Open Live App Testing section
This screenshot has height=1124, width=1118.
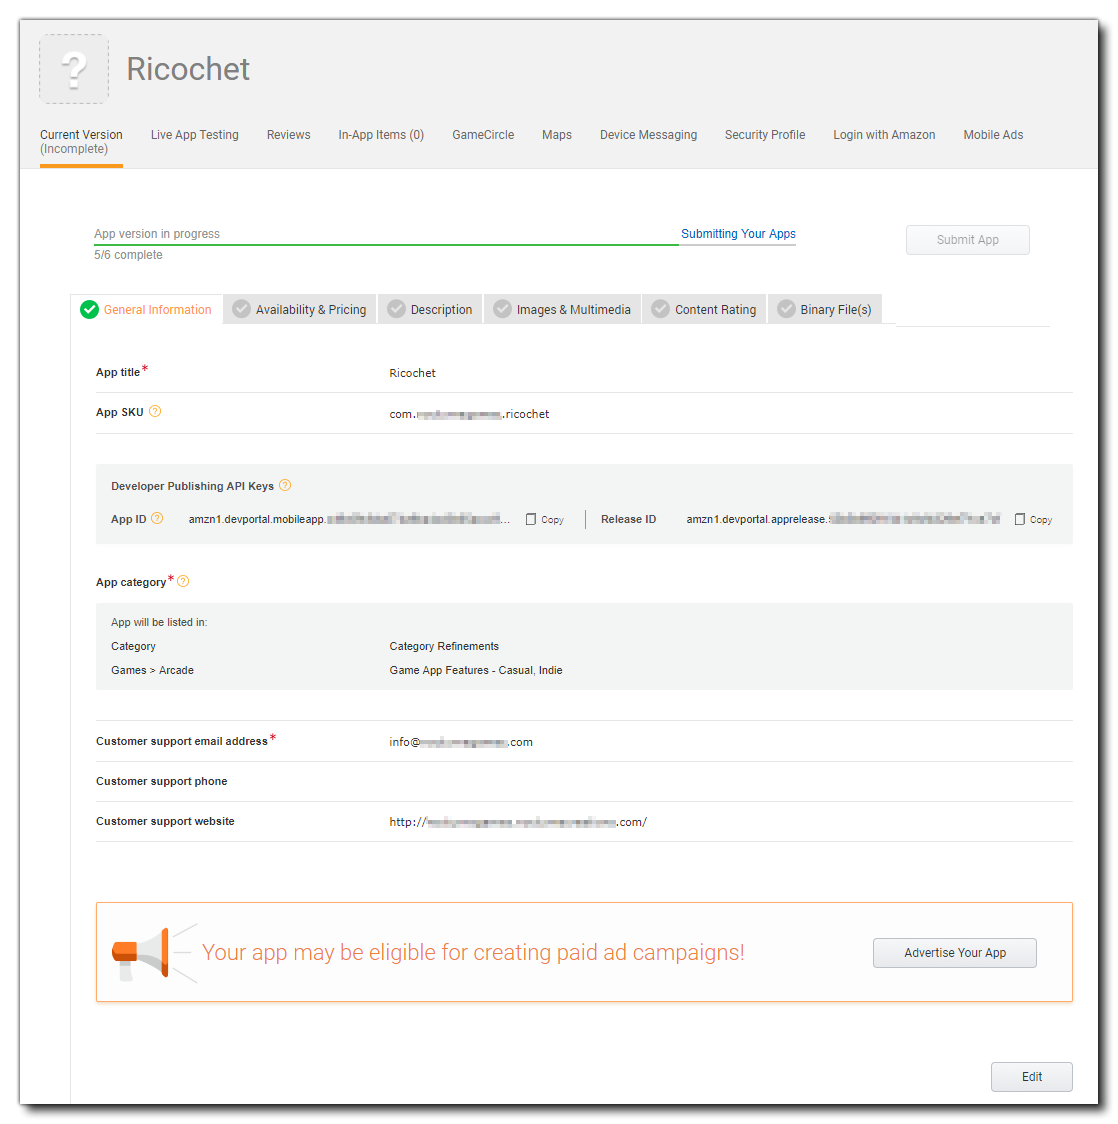[x=195, y=135]
